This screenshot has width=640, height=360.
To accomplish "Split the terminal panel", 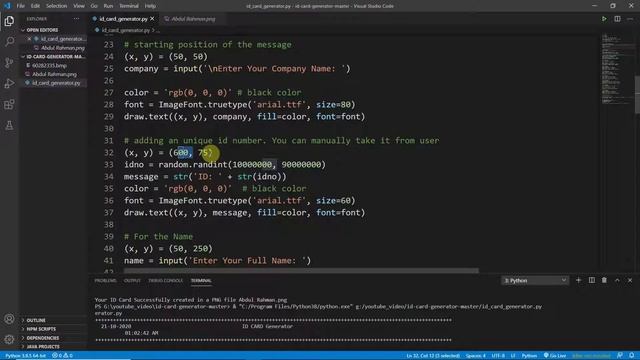I will 591,280.
